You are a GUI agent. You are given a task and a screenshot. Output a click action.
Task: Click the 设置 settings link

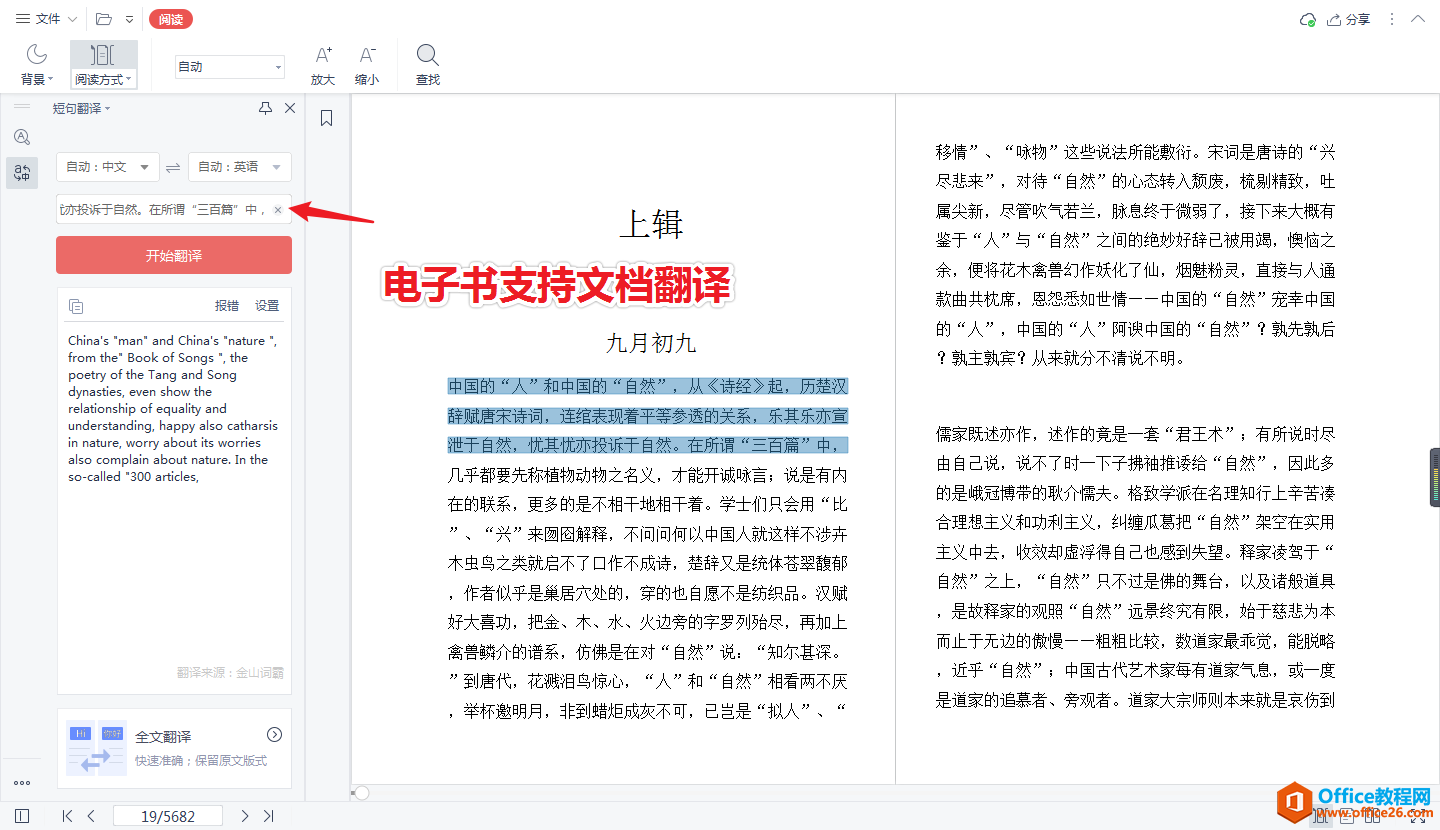tap(267, 306)
